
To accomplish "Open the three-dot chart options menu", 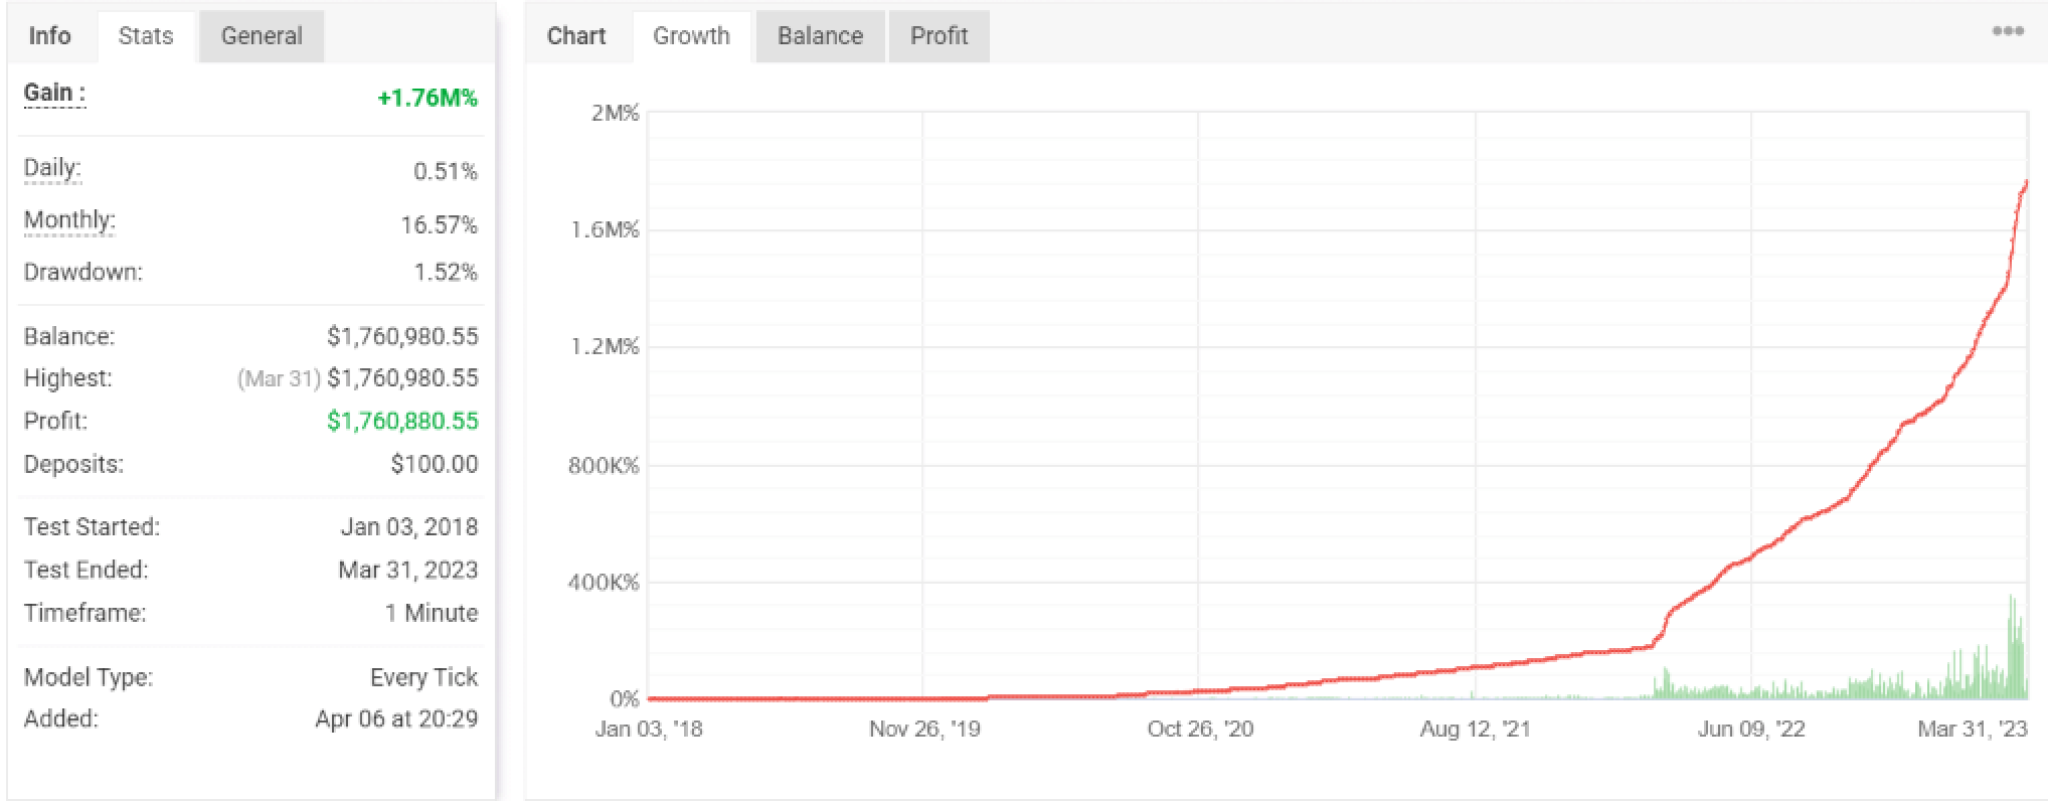I will click(2007, 31).
